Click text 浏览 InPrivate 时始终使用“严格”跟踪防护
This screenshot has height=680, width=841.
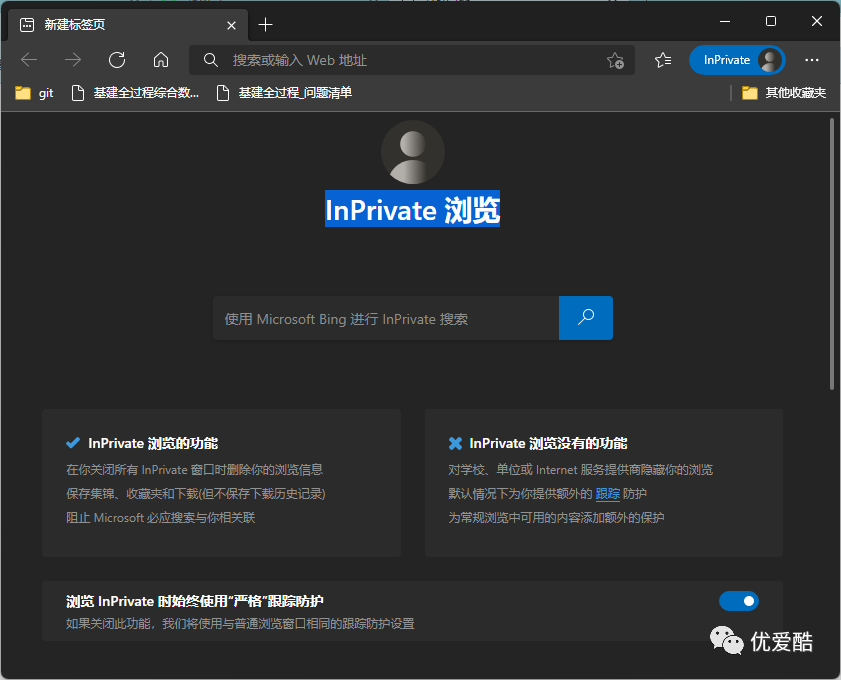click(195, 601)
